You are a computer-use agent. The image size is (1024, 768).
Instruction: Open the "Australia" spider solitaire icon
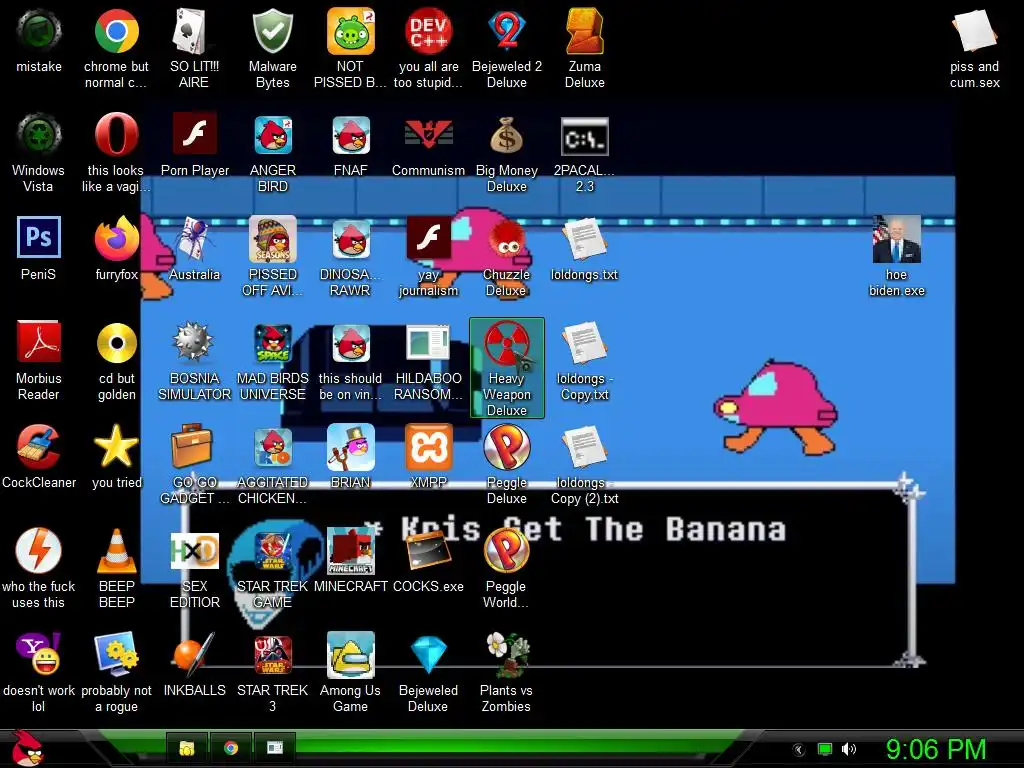[x=194, y=238]
